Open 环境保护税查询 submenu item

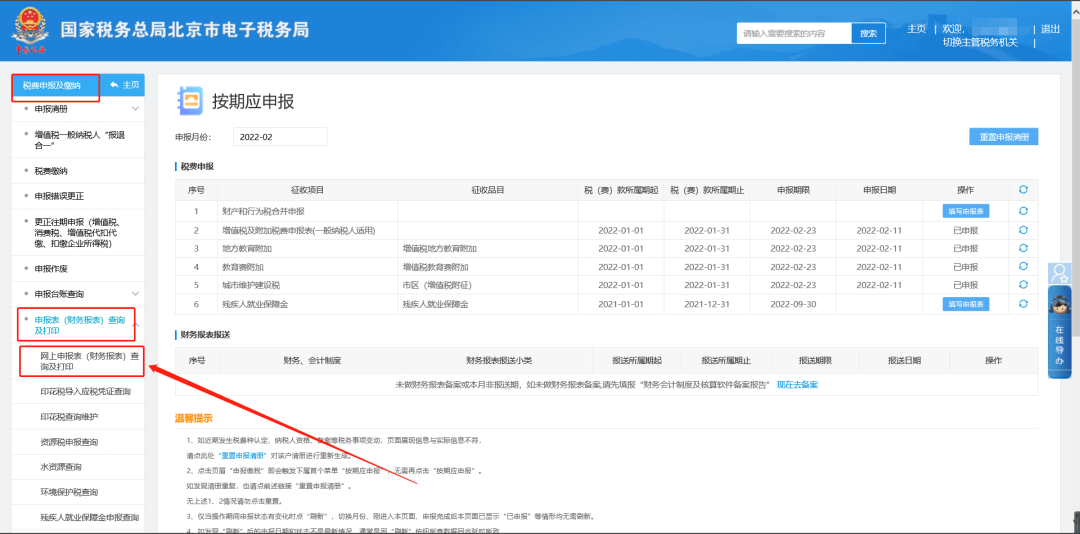(x=69, y=492)
